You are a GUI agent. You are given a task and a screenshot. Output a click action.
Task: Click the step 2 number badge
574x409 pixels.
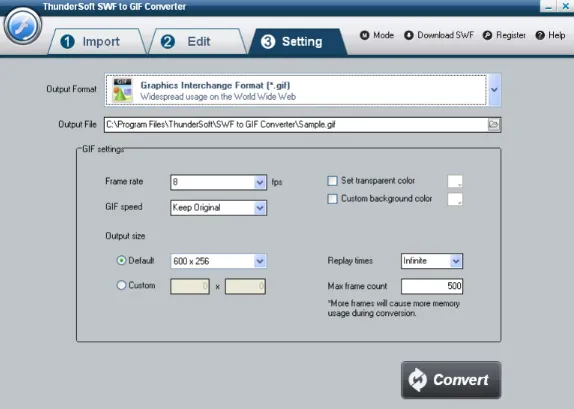click(168, 42)
